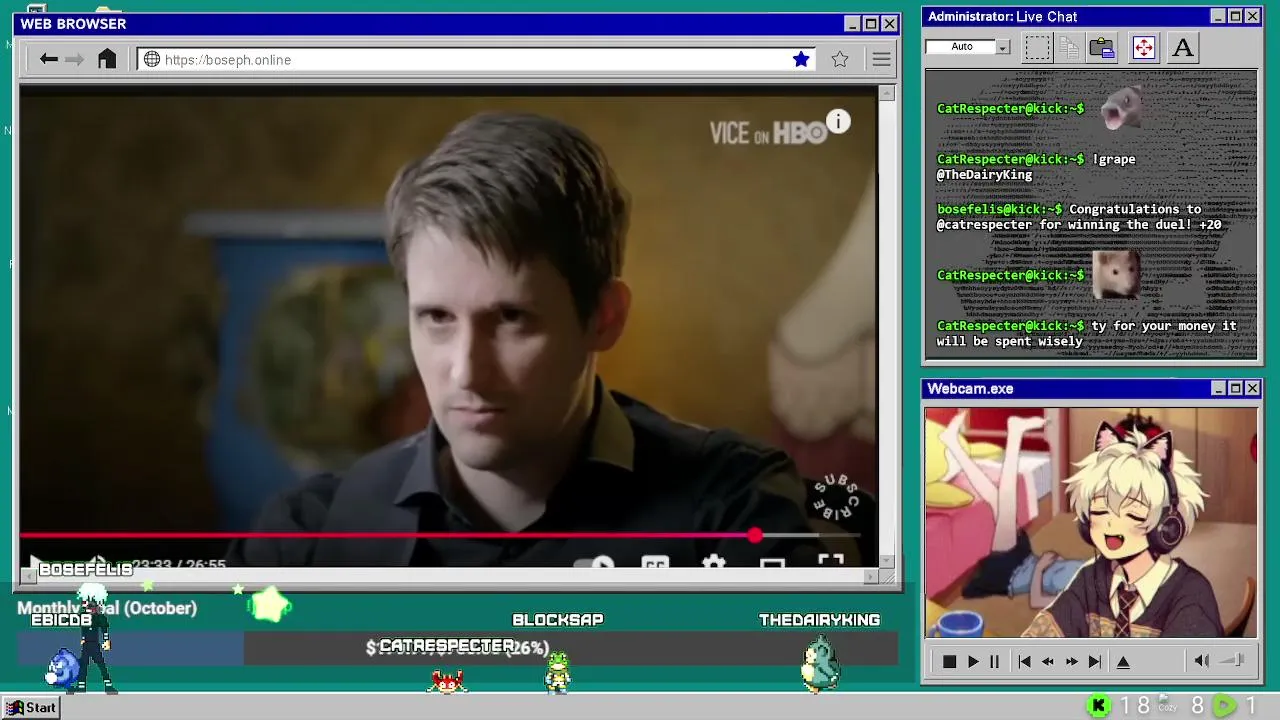Click the eject button in Webcam.exe
Image resolution: width=1280 pixels, height=720 pixels.
click(x=1123, y=661)
